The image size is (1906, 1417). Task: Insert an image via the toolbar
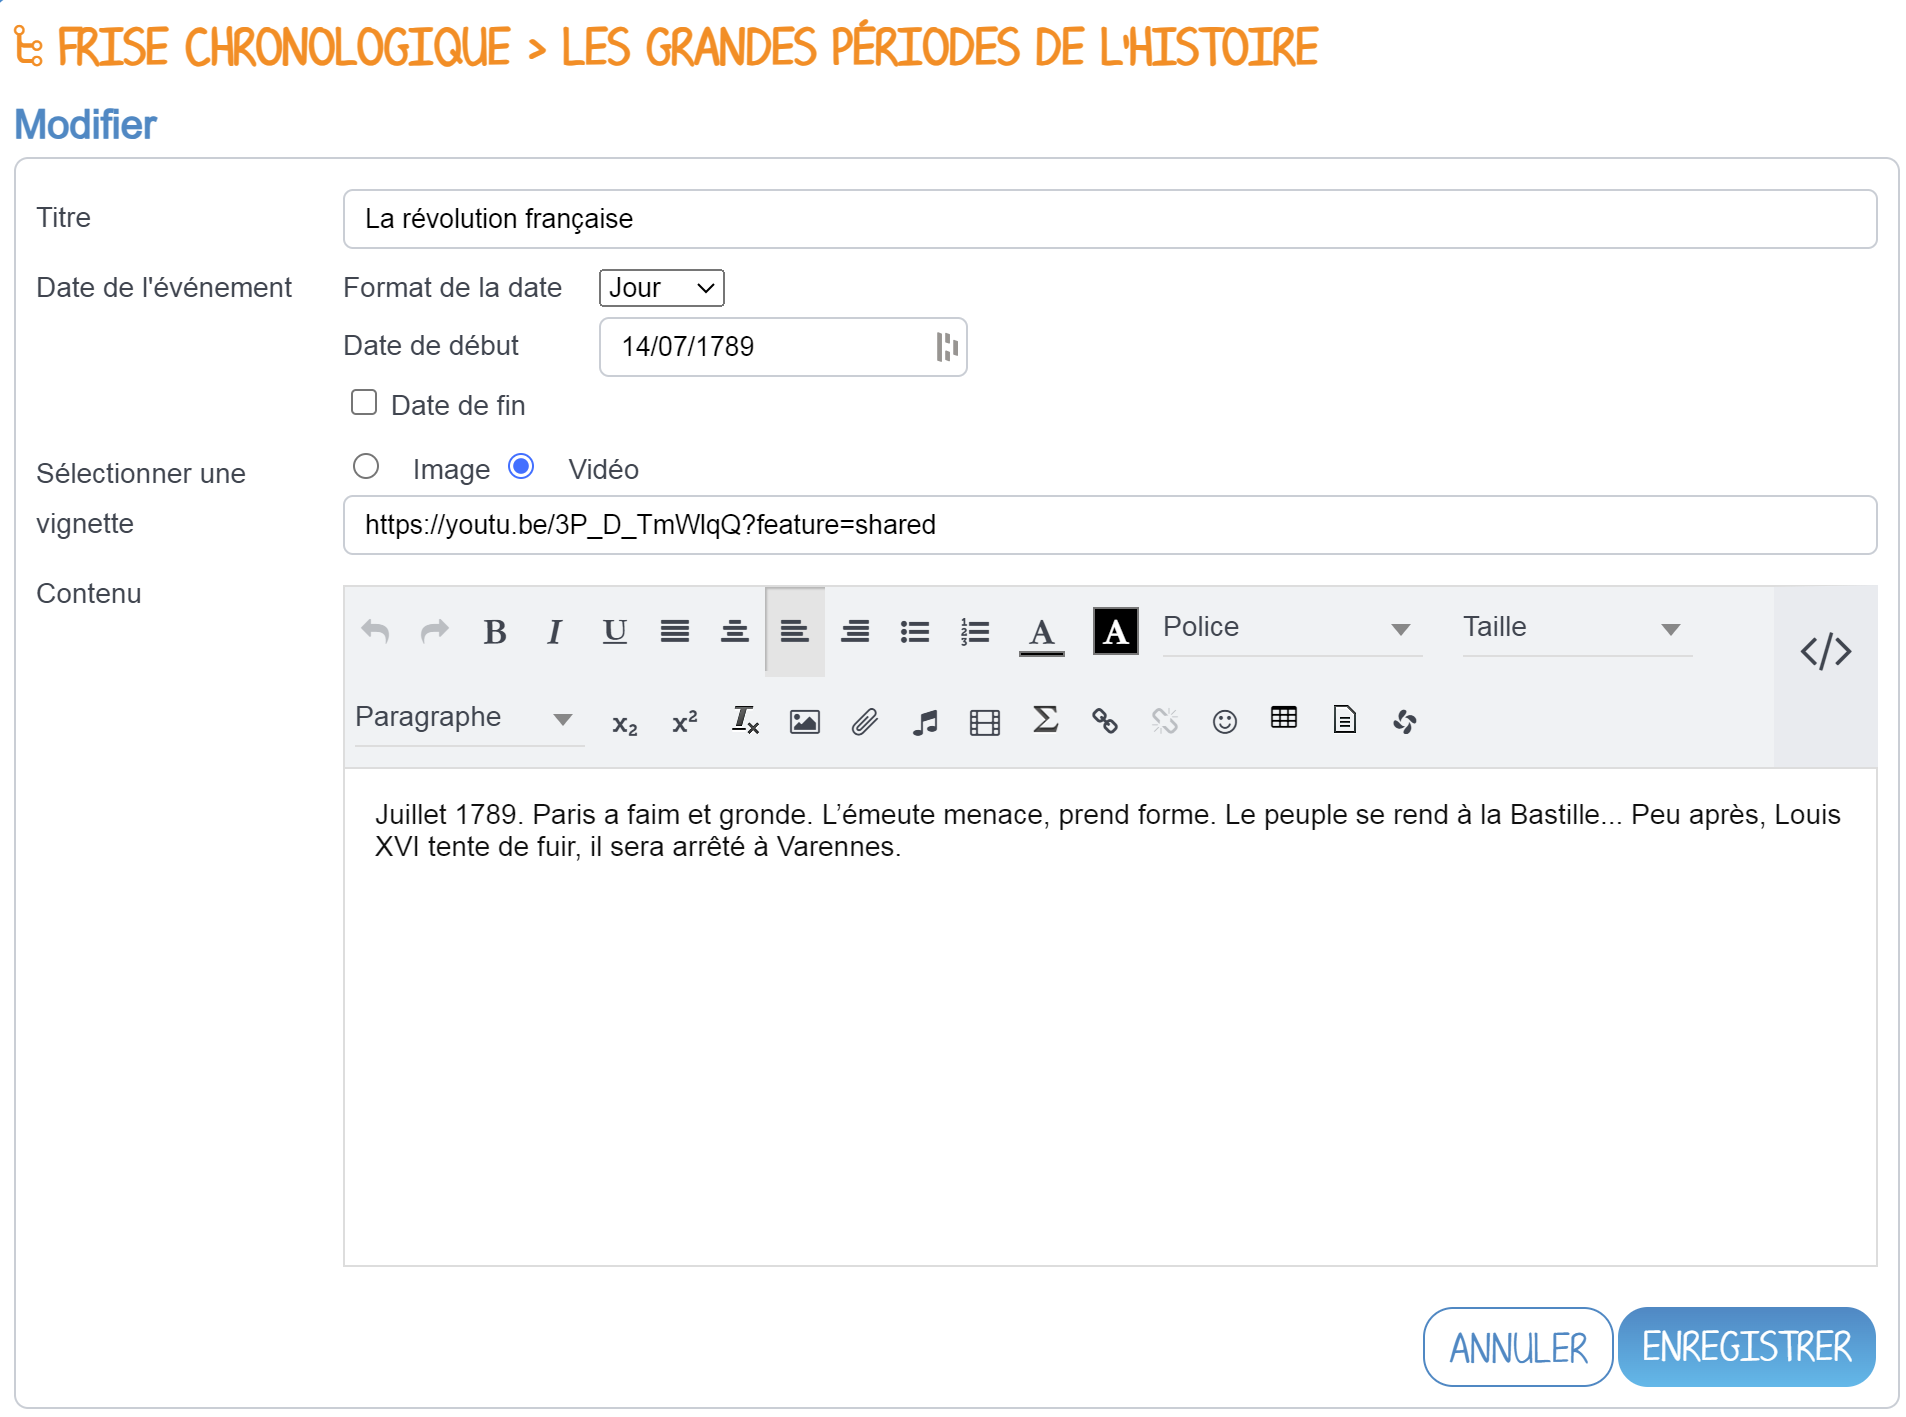point(804,721)
